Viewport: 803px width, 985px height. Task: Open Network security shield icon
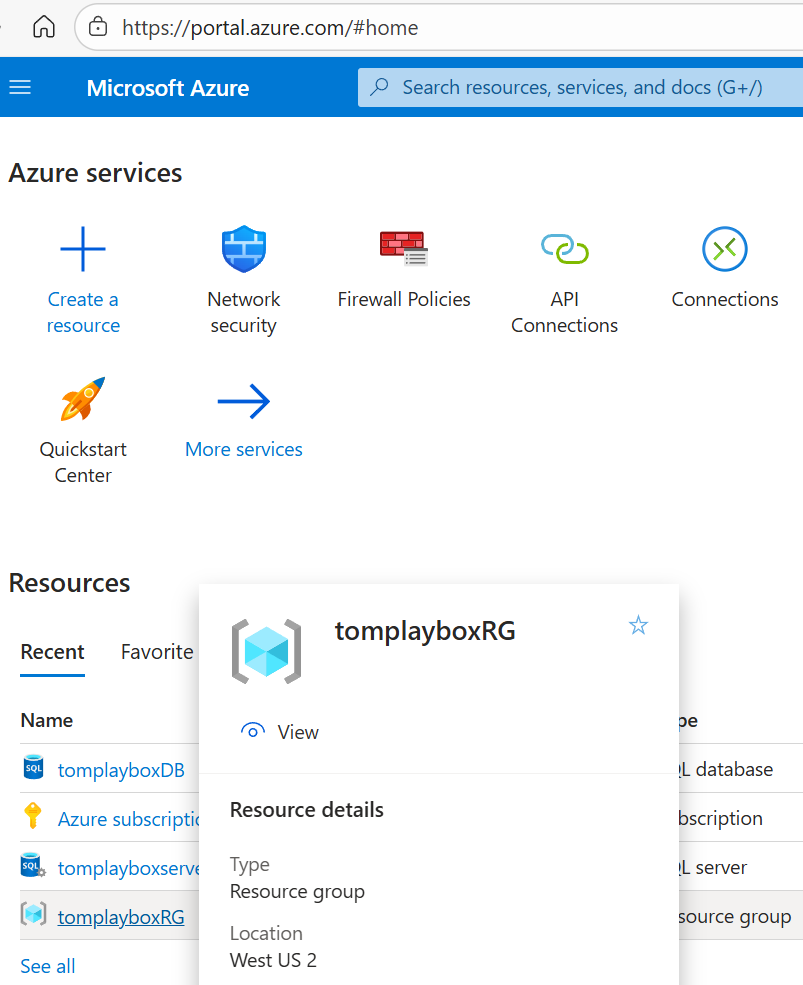point(244,249)
